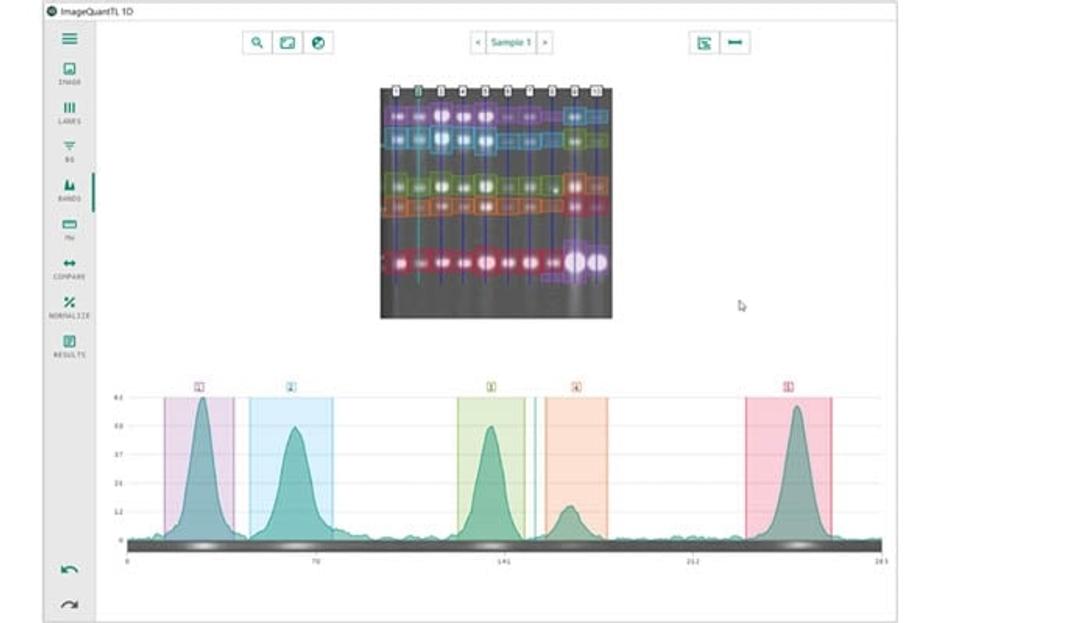Click the band selection icon on the right toolbar
The width and height of the screenshot is (1080, 623).
pyautogui.click(x=704, y=42)
